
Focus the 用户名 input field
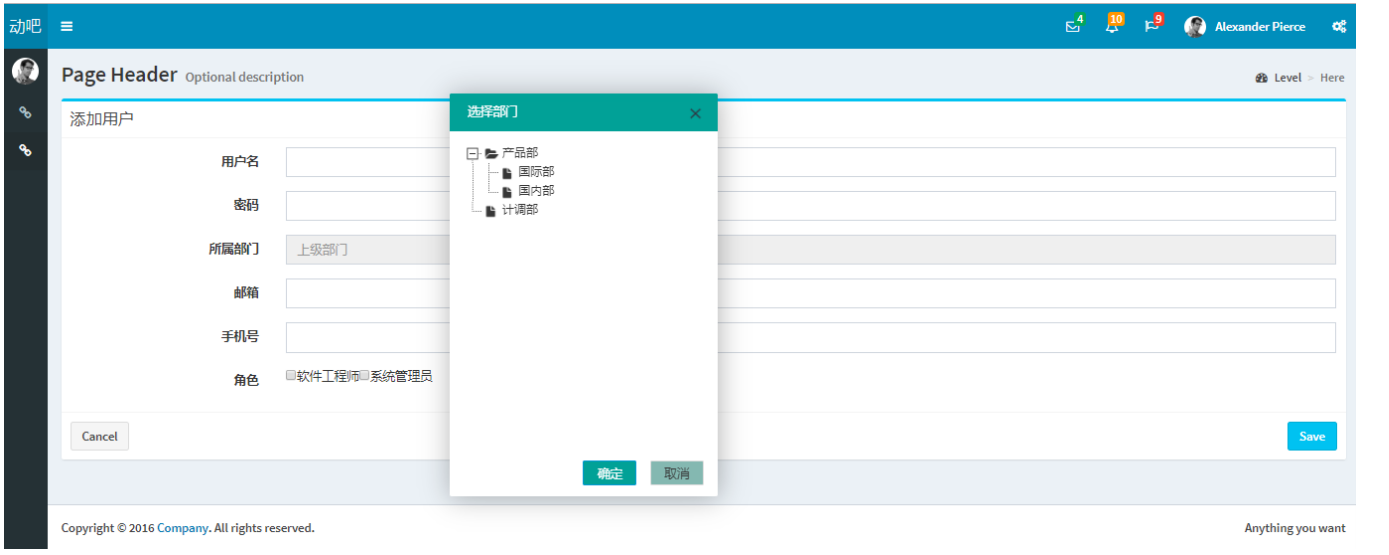point(811,162)
